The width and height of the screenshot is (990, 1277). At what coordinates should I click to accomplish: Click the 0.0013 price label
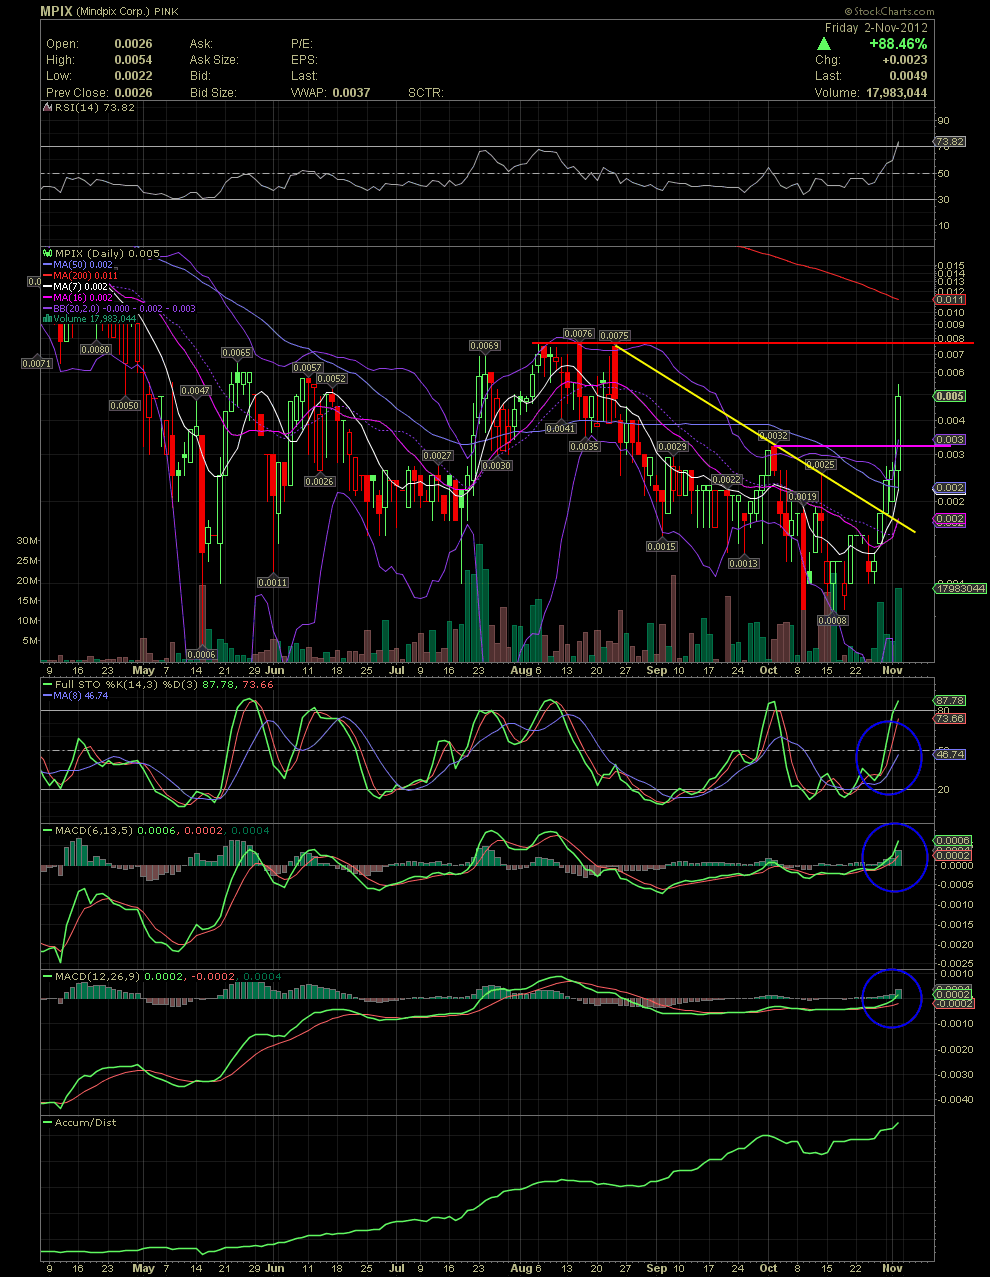pyautogui.click(x=743, y=564)
